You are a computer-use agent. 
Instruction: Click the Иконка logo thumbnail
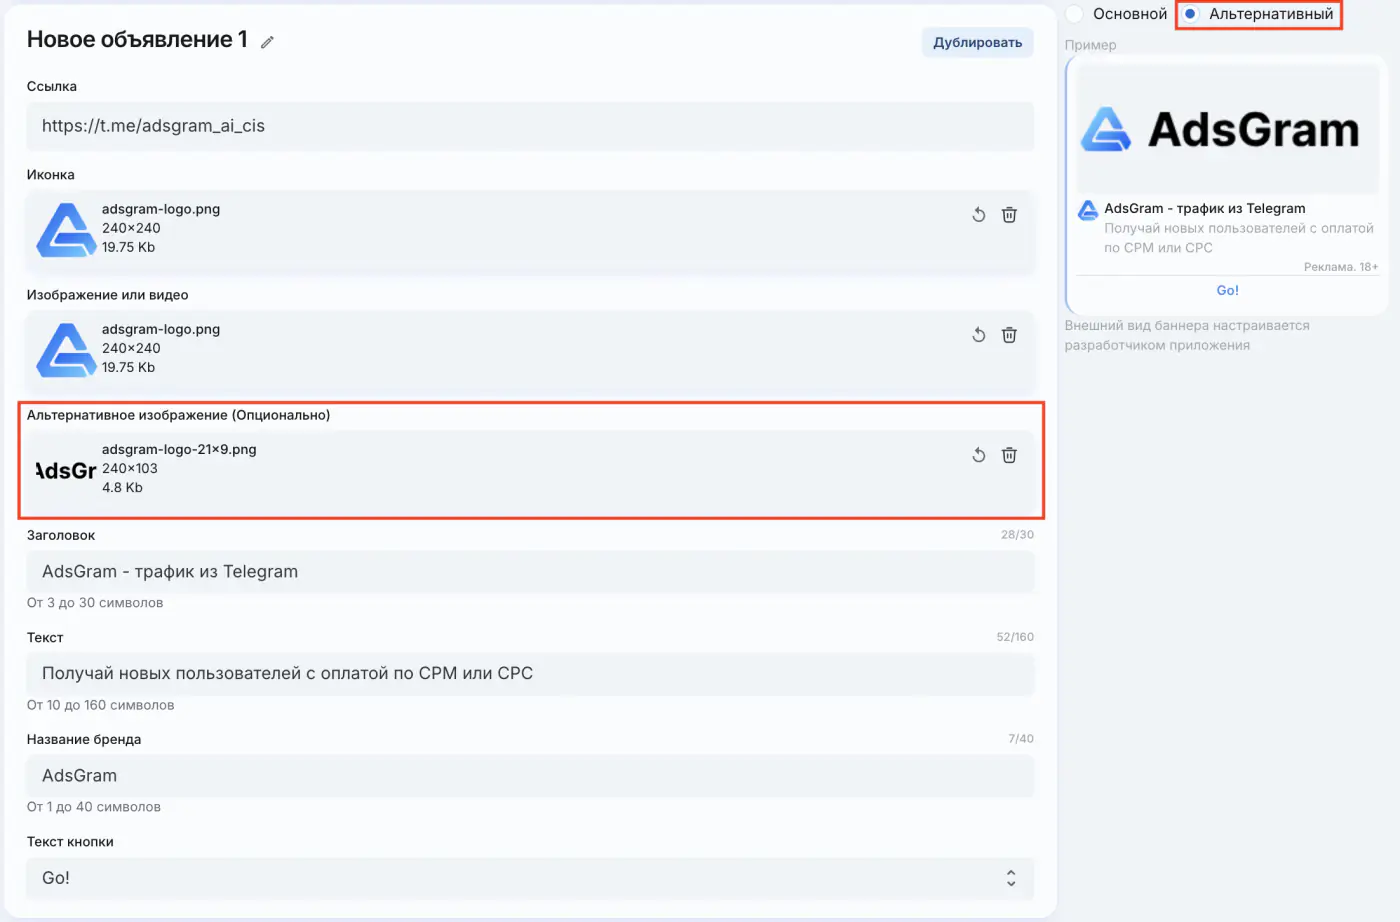click(66, 230)
